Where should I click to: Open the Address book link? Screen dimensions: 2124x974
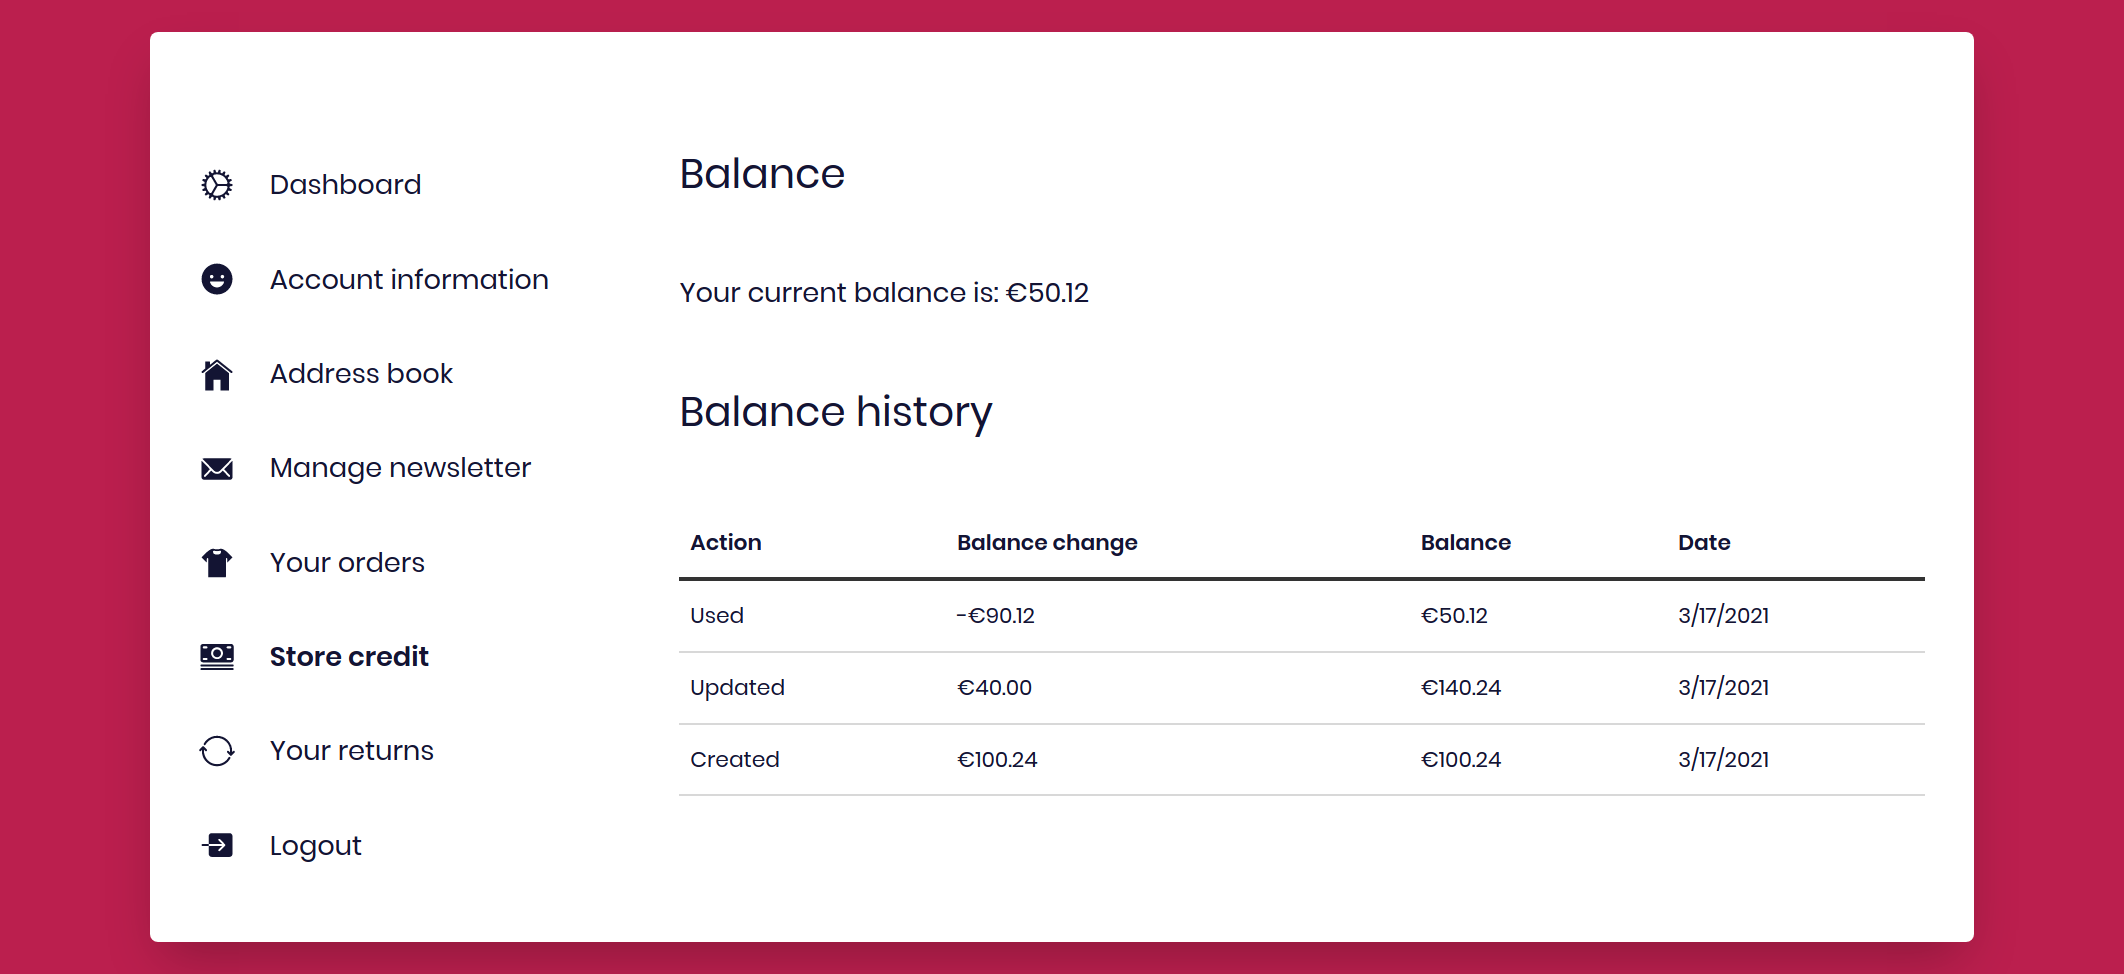[361, 374]
